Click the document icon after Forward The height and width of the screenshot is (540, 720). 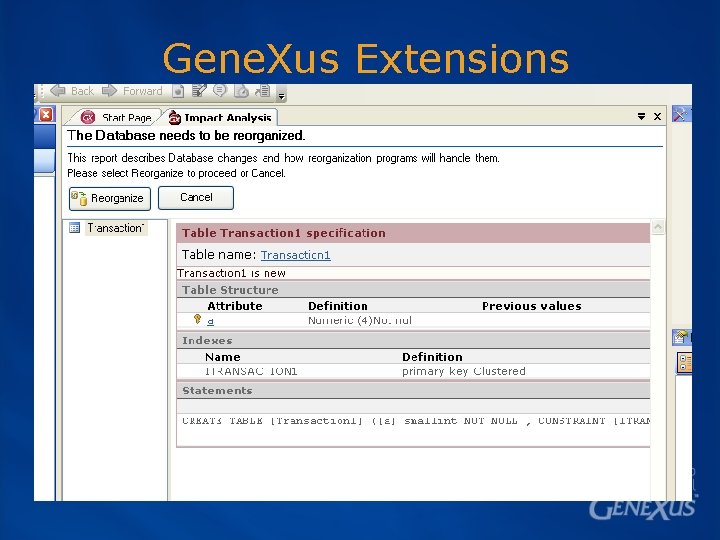(x=178, y=91)
